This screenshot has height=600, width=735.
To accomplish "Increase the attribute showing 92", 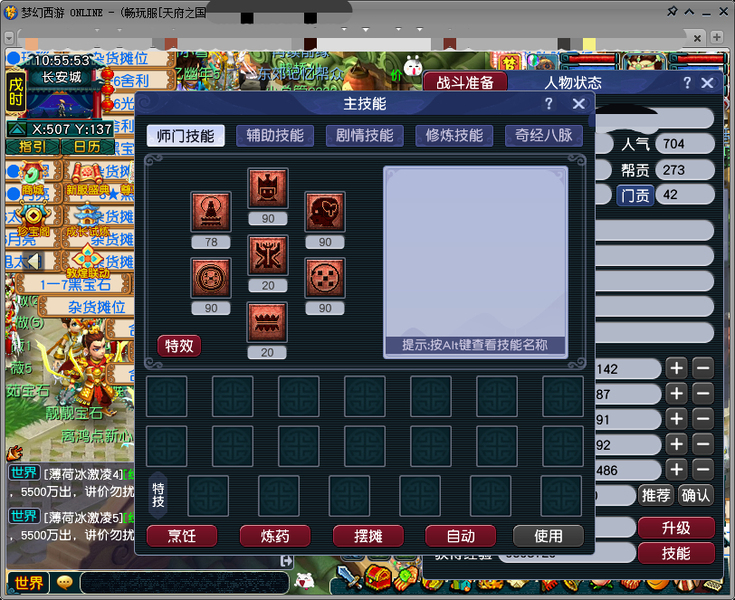I will [x=676, y=444].
